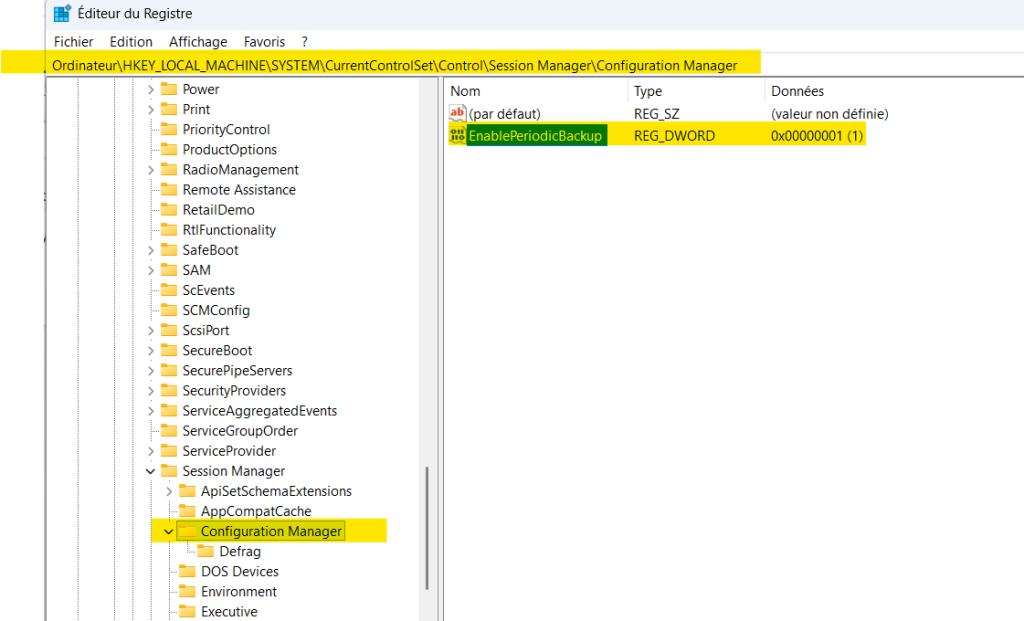Open the Fichier menu
Screen dimensions: 1024x621
pos(73,42)
